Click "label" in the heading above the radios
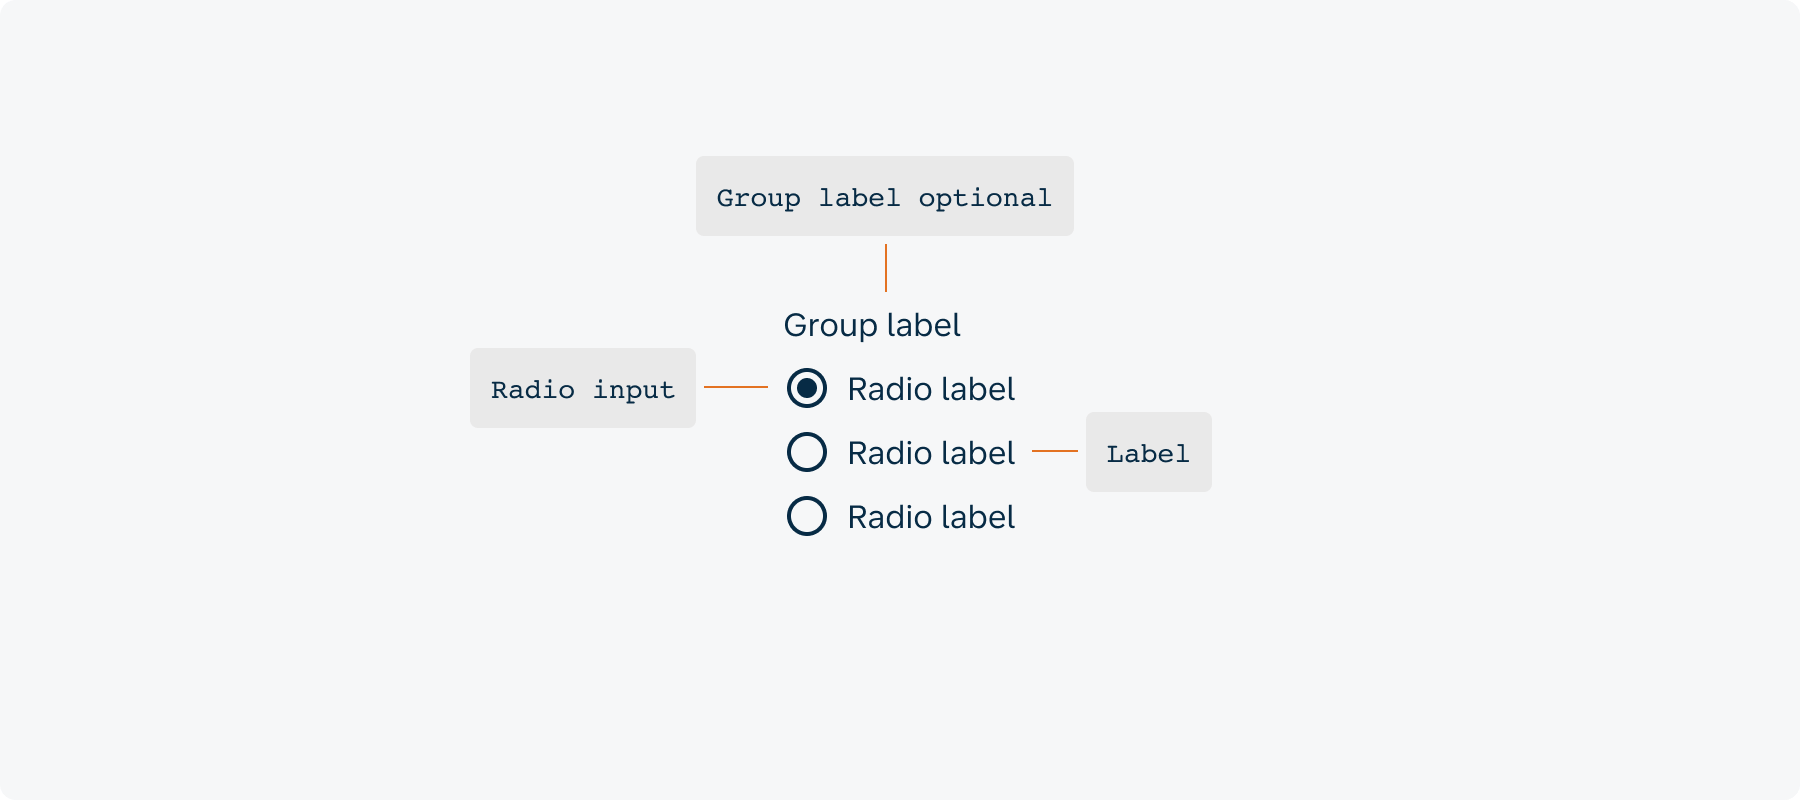 coord(923,325)
